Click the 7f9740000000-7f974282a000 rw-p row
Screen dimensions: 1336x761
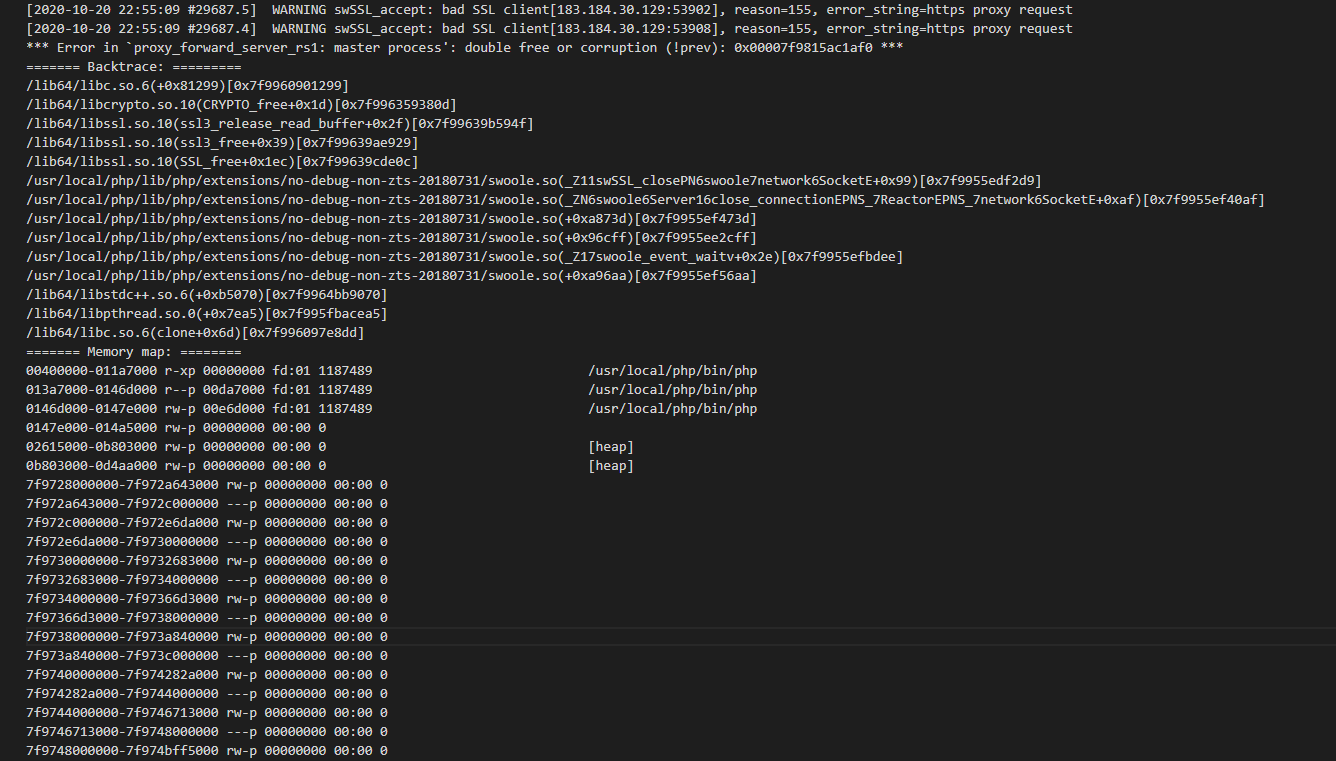point(207,675)
